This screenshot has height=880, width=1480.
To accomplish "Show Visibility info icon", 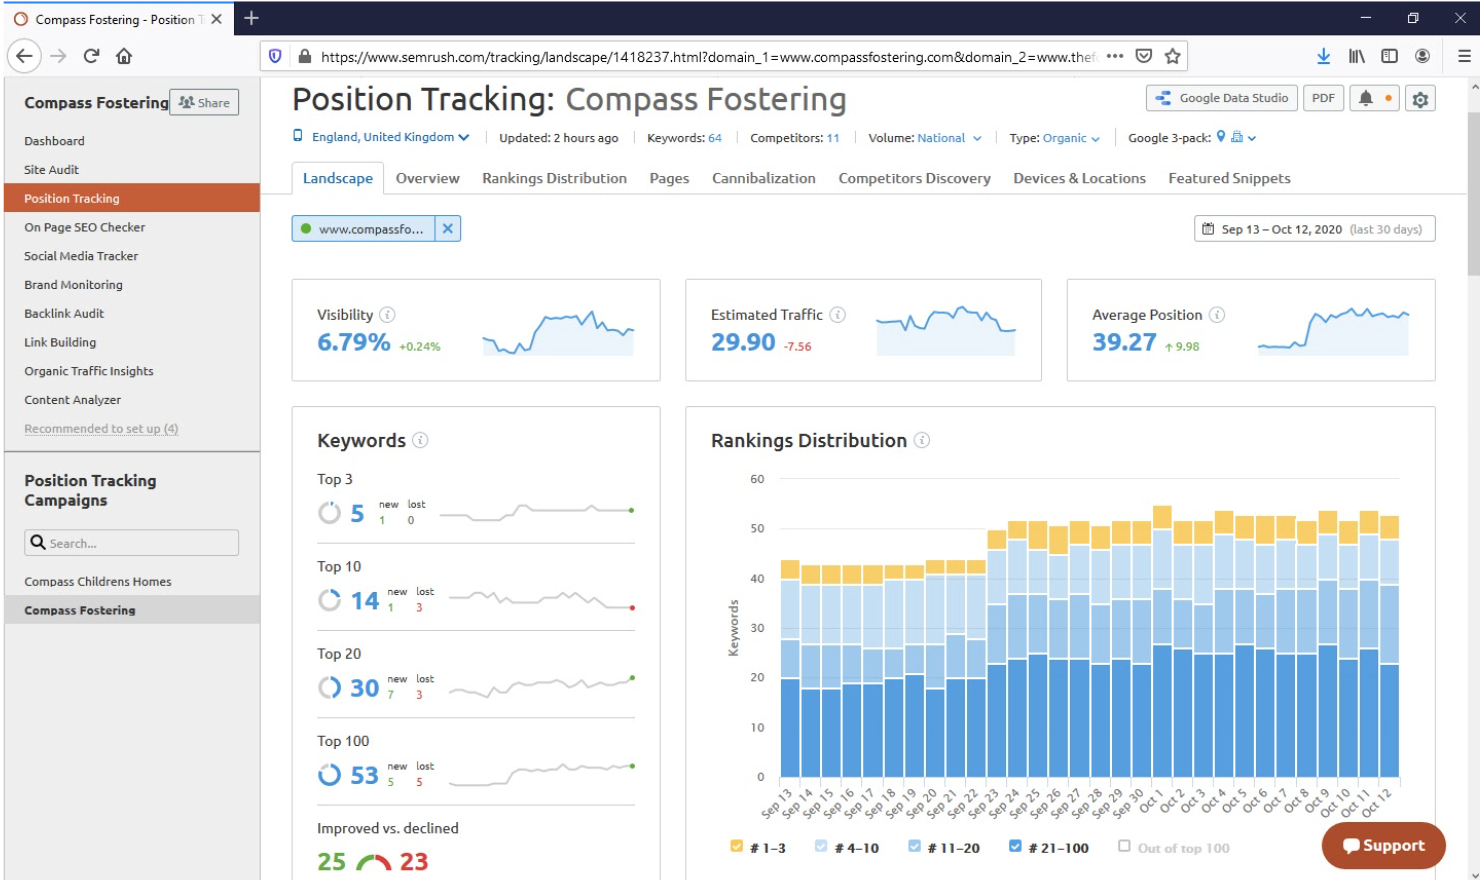I will pyautogui.click(x=387, y=315).
